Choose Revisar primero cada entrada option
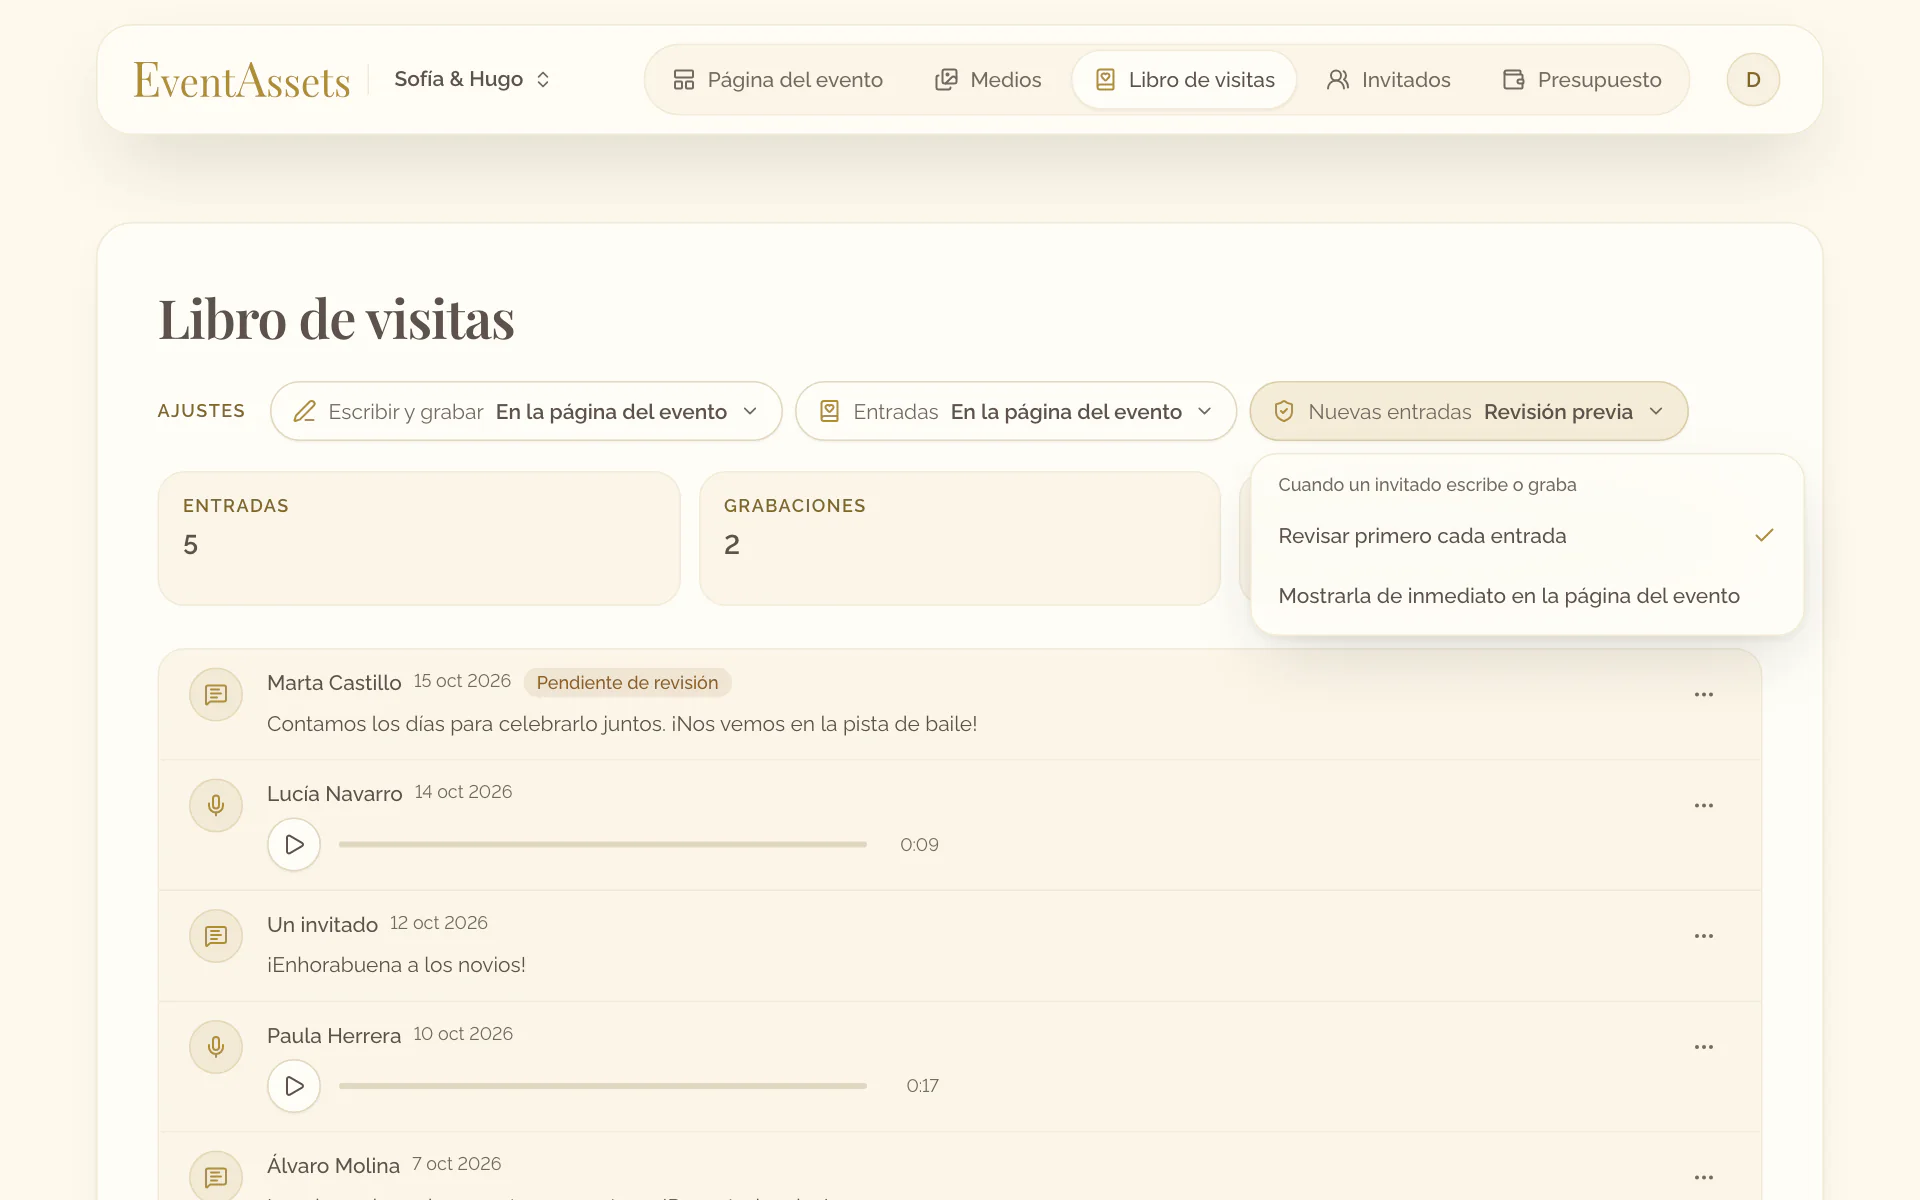This screenshot has width=1920, height=1200. 1527,536
